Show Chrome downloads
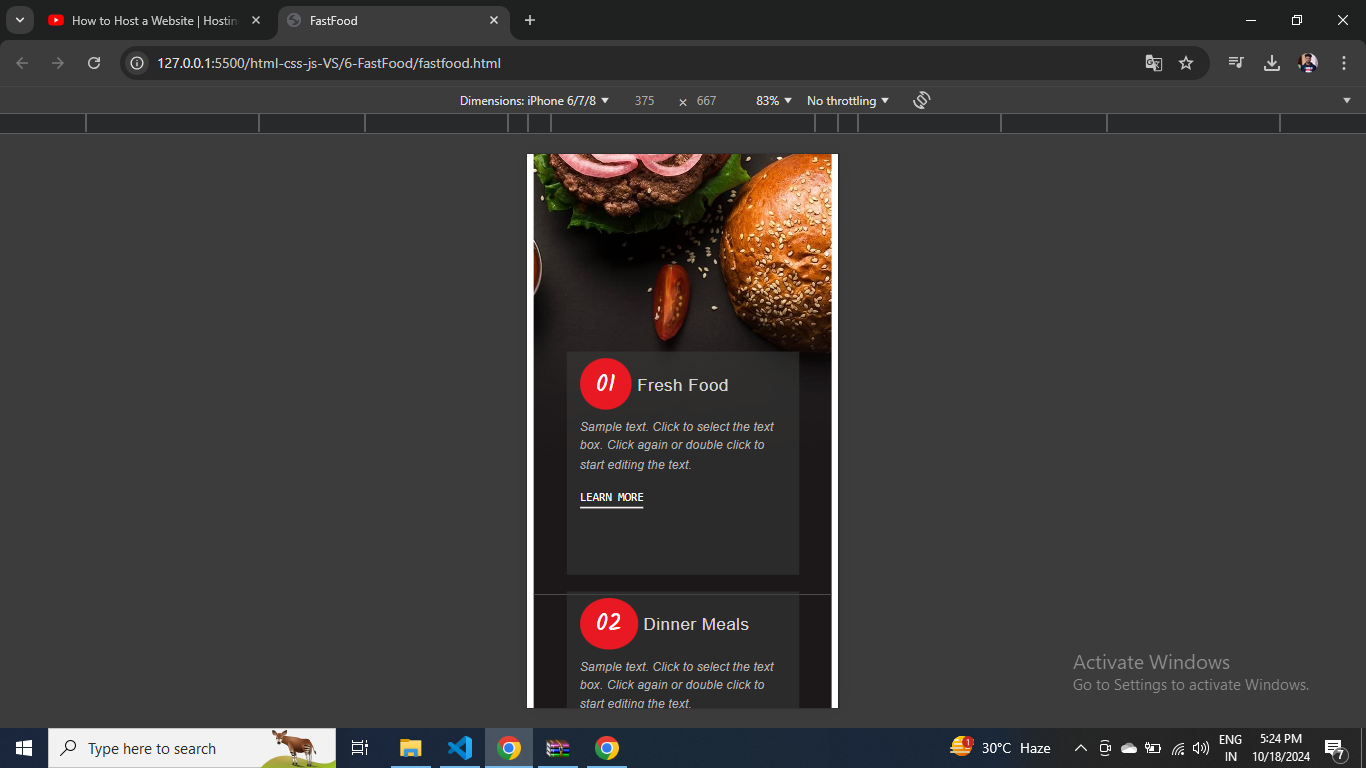Screen dimensions: 1366x768 (x=1272, y=63)
